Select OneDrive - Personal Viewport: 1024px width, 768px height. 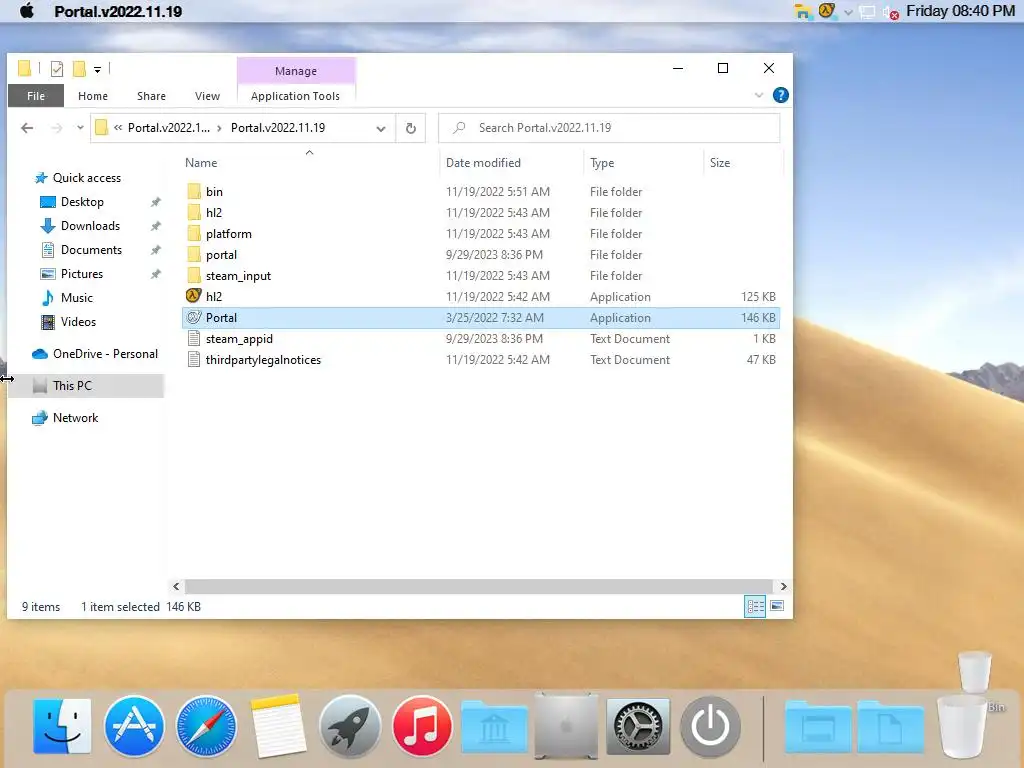point(104,354)
